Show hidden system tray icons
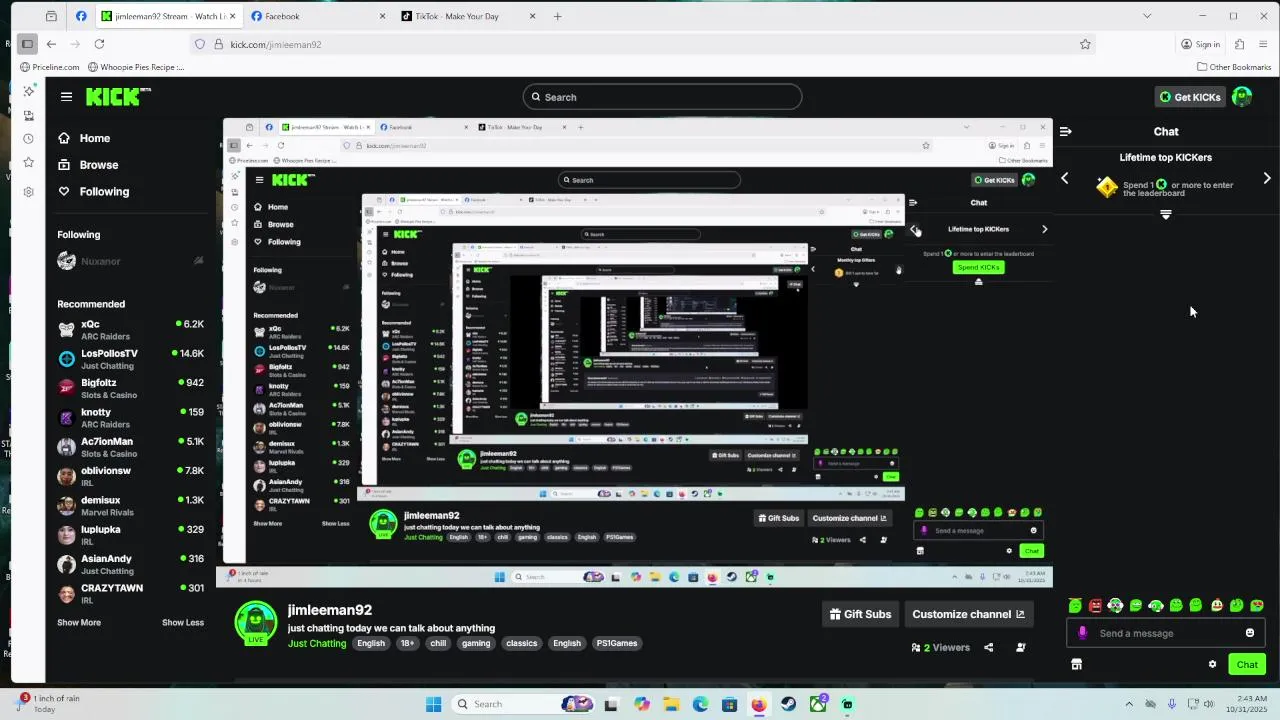This screenshot has width=1280, height=720. pyautogui.click(x=1129, y=704)
